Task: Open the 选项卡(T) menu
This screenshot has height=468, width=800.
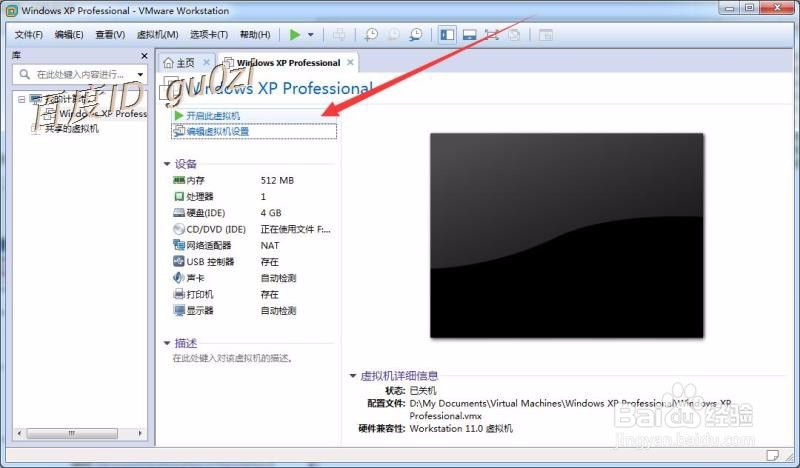Action: (x=209, y=35)
